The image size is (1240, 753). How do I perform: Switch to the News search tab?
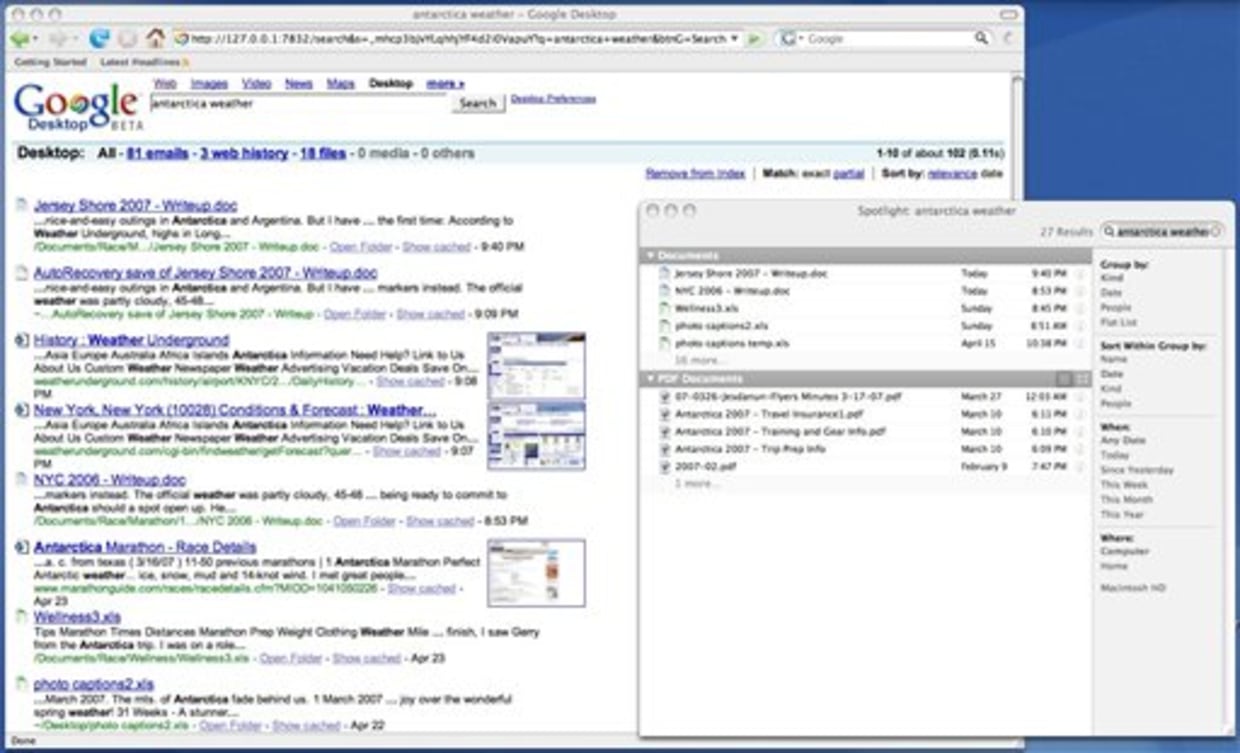tap(299, 84)
